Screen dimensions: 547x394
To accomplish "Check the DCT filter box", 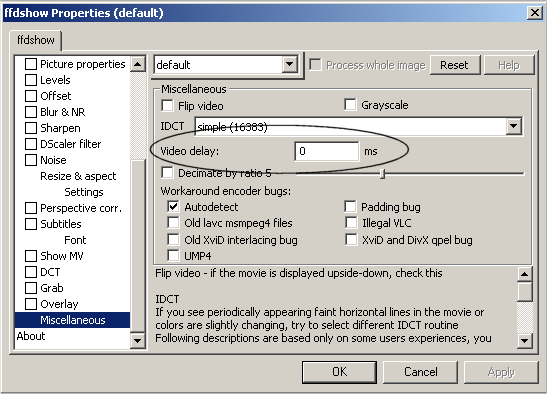I will tap(31, 272).
